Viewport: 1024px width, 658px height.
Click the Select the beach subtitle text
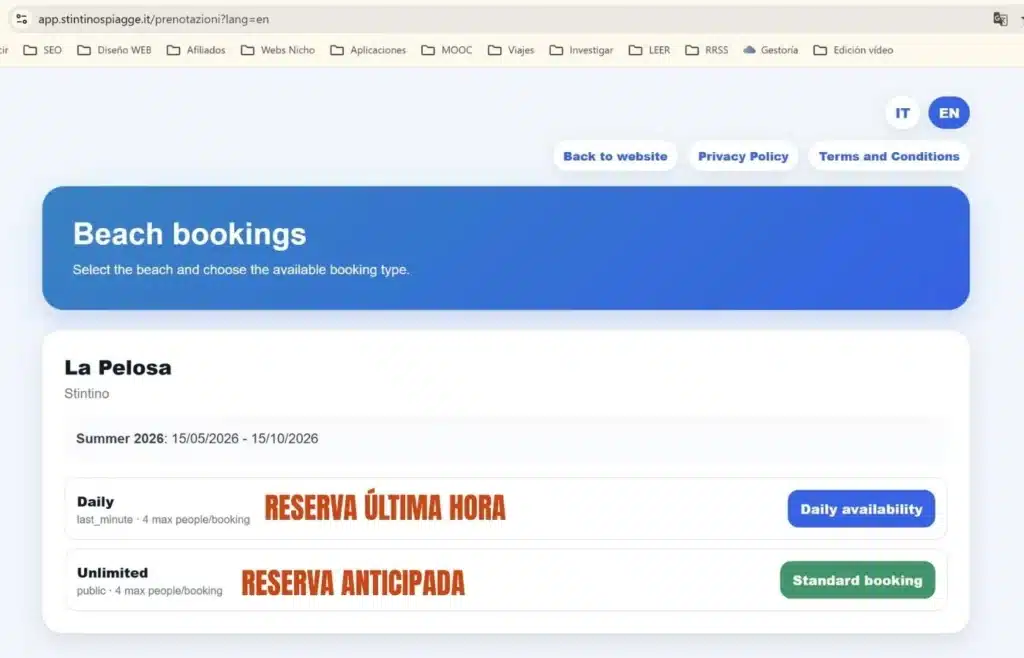coord(241,270)
